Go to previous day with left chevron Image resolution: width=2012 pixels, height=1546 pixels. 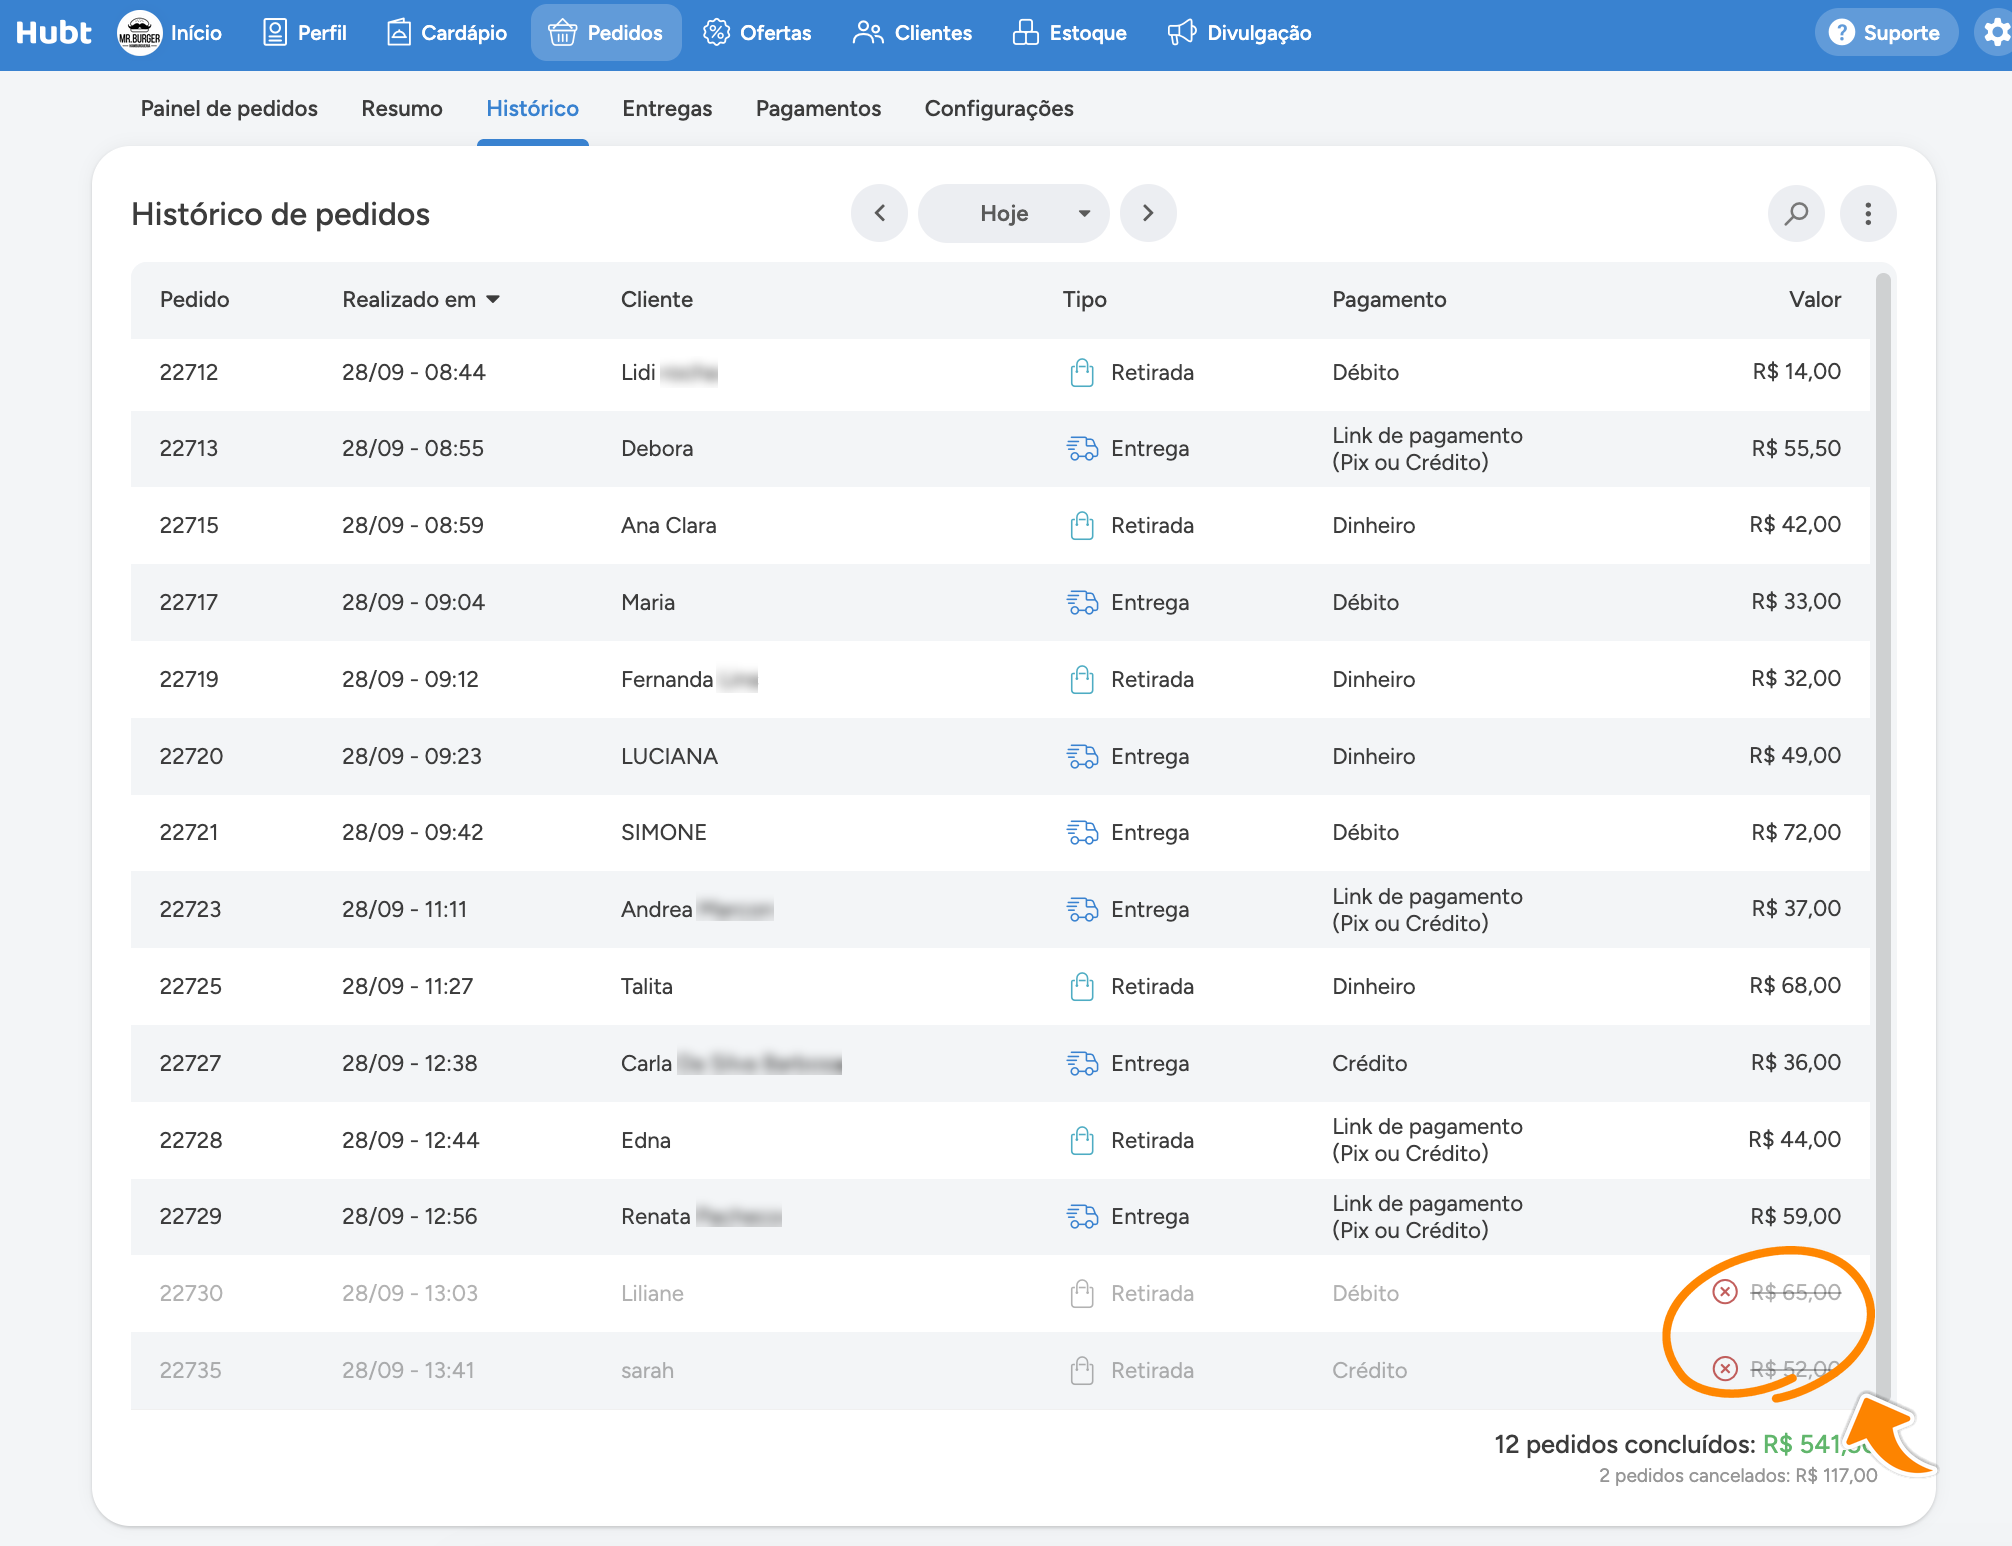click(x=880, y=213)
